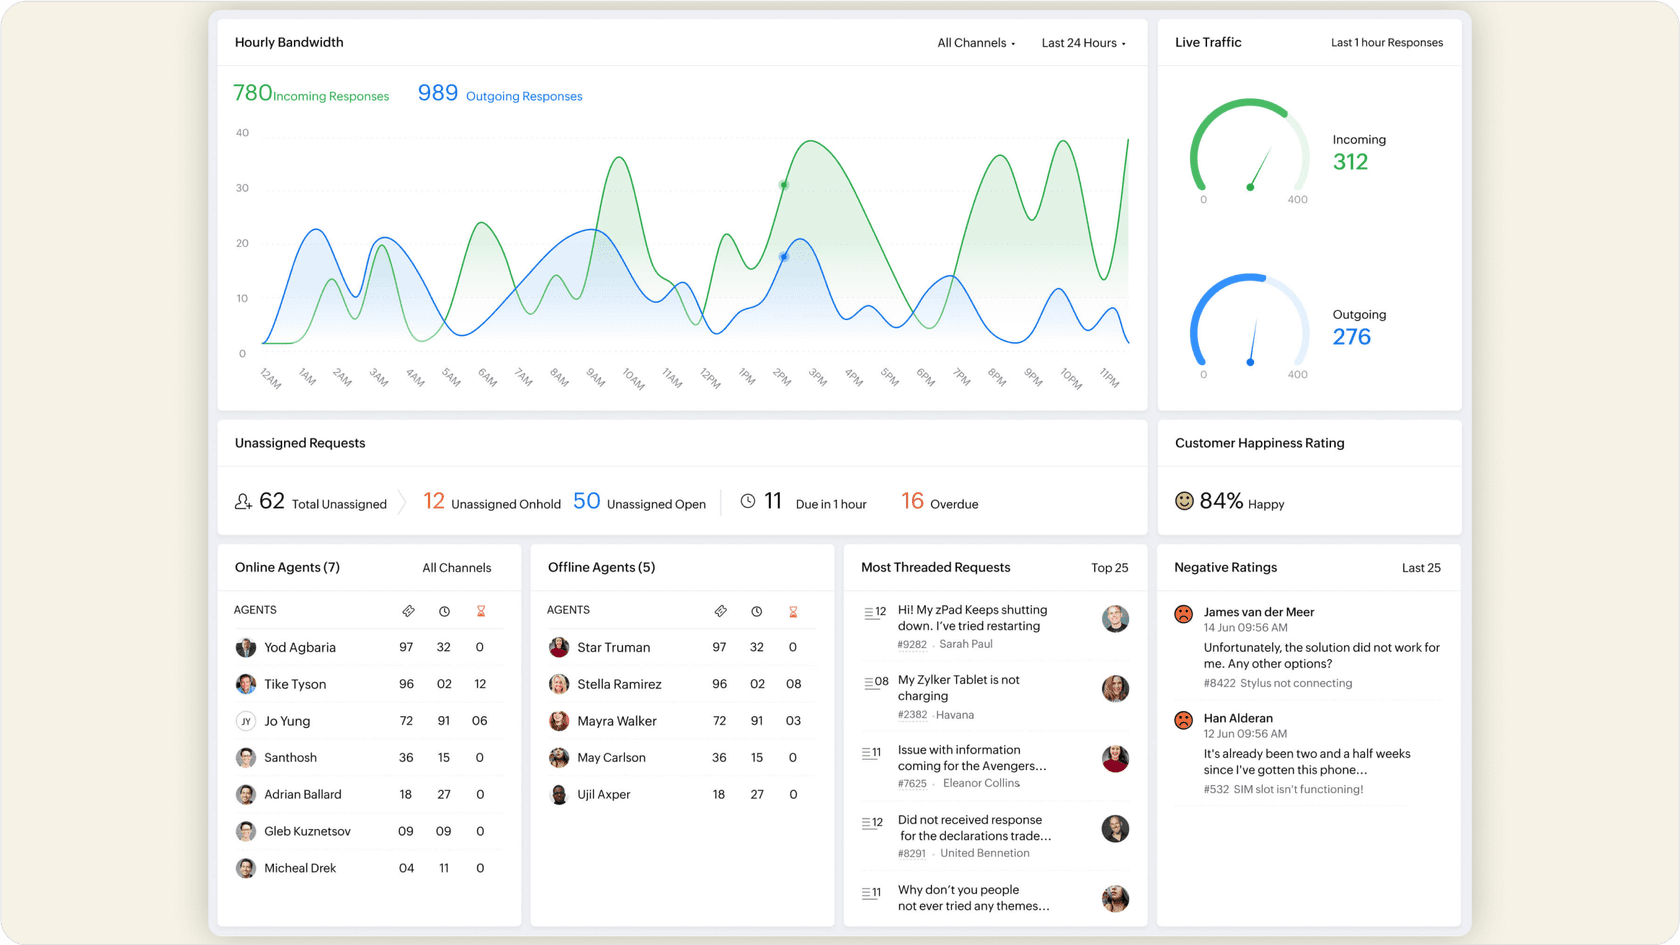
Task: Click the clock icon above agent handle times
Action: (x=444, y=610)
